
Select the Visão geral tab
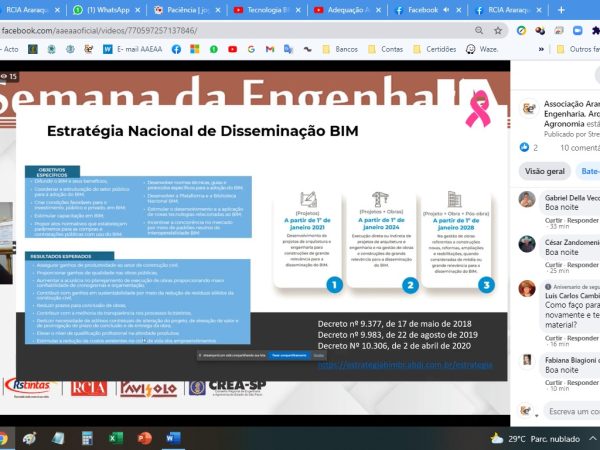click(x=545, y=171)
